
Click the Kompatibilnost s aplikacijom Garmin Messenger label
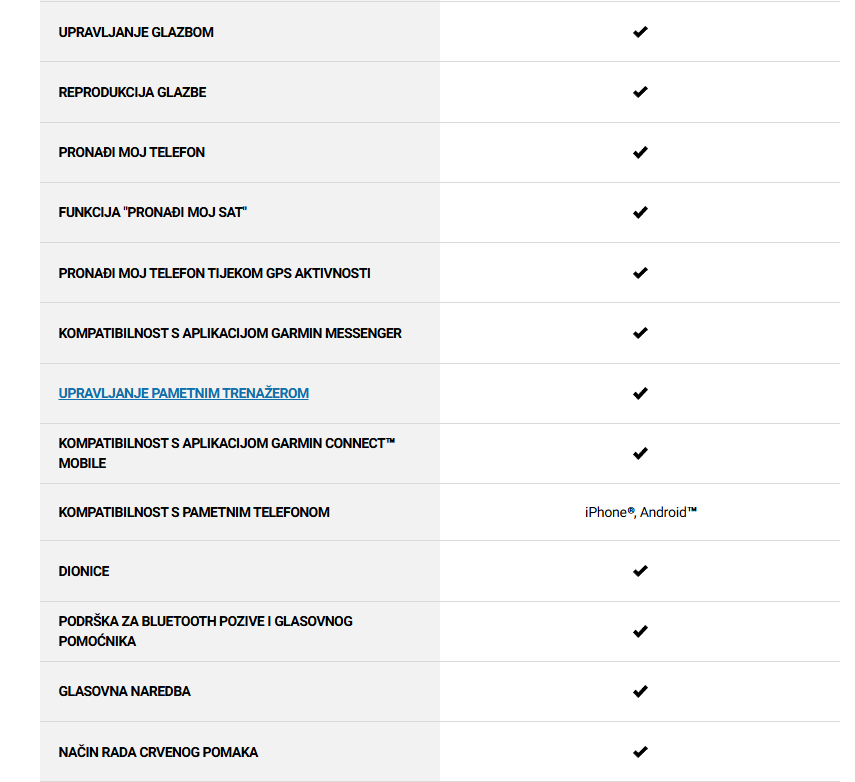point(230,333)
